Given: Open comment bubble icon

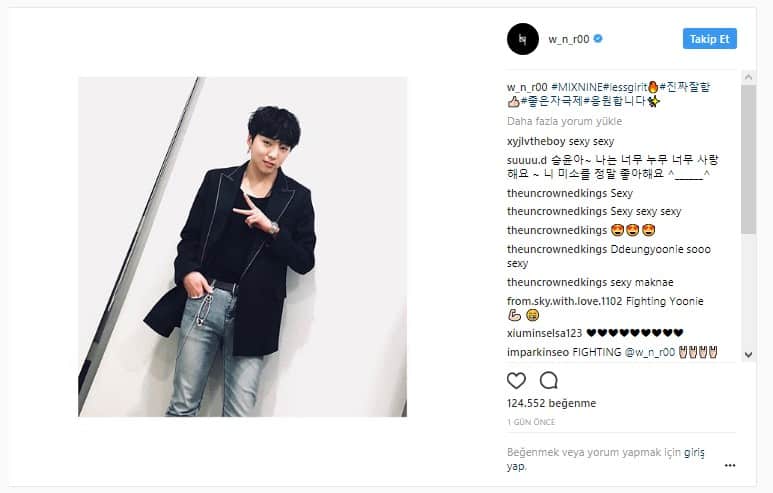Looking at the screenshot, I should click(548, 381).
